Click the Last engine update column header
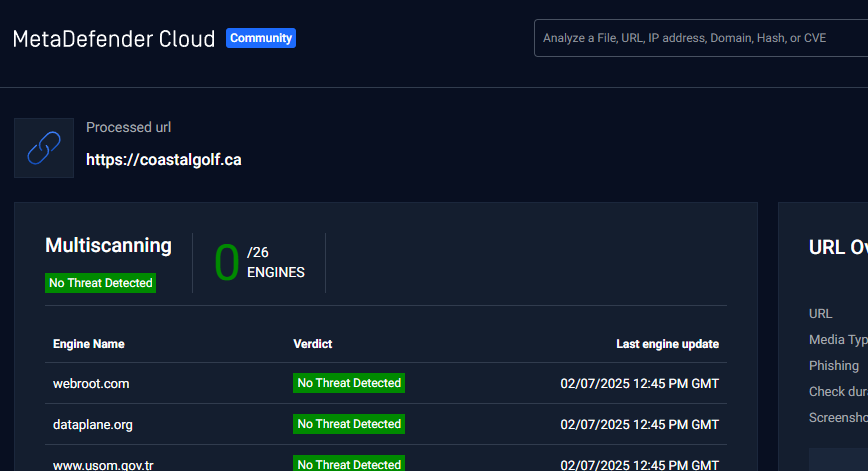The height and width of the screenshot is (471, 868). 668,344
